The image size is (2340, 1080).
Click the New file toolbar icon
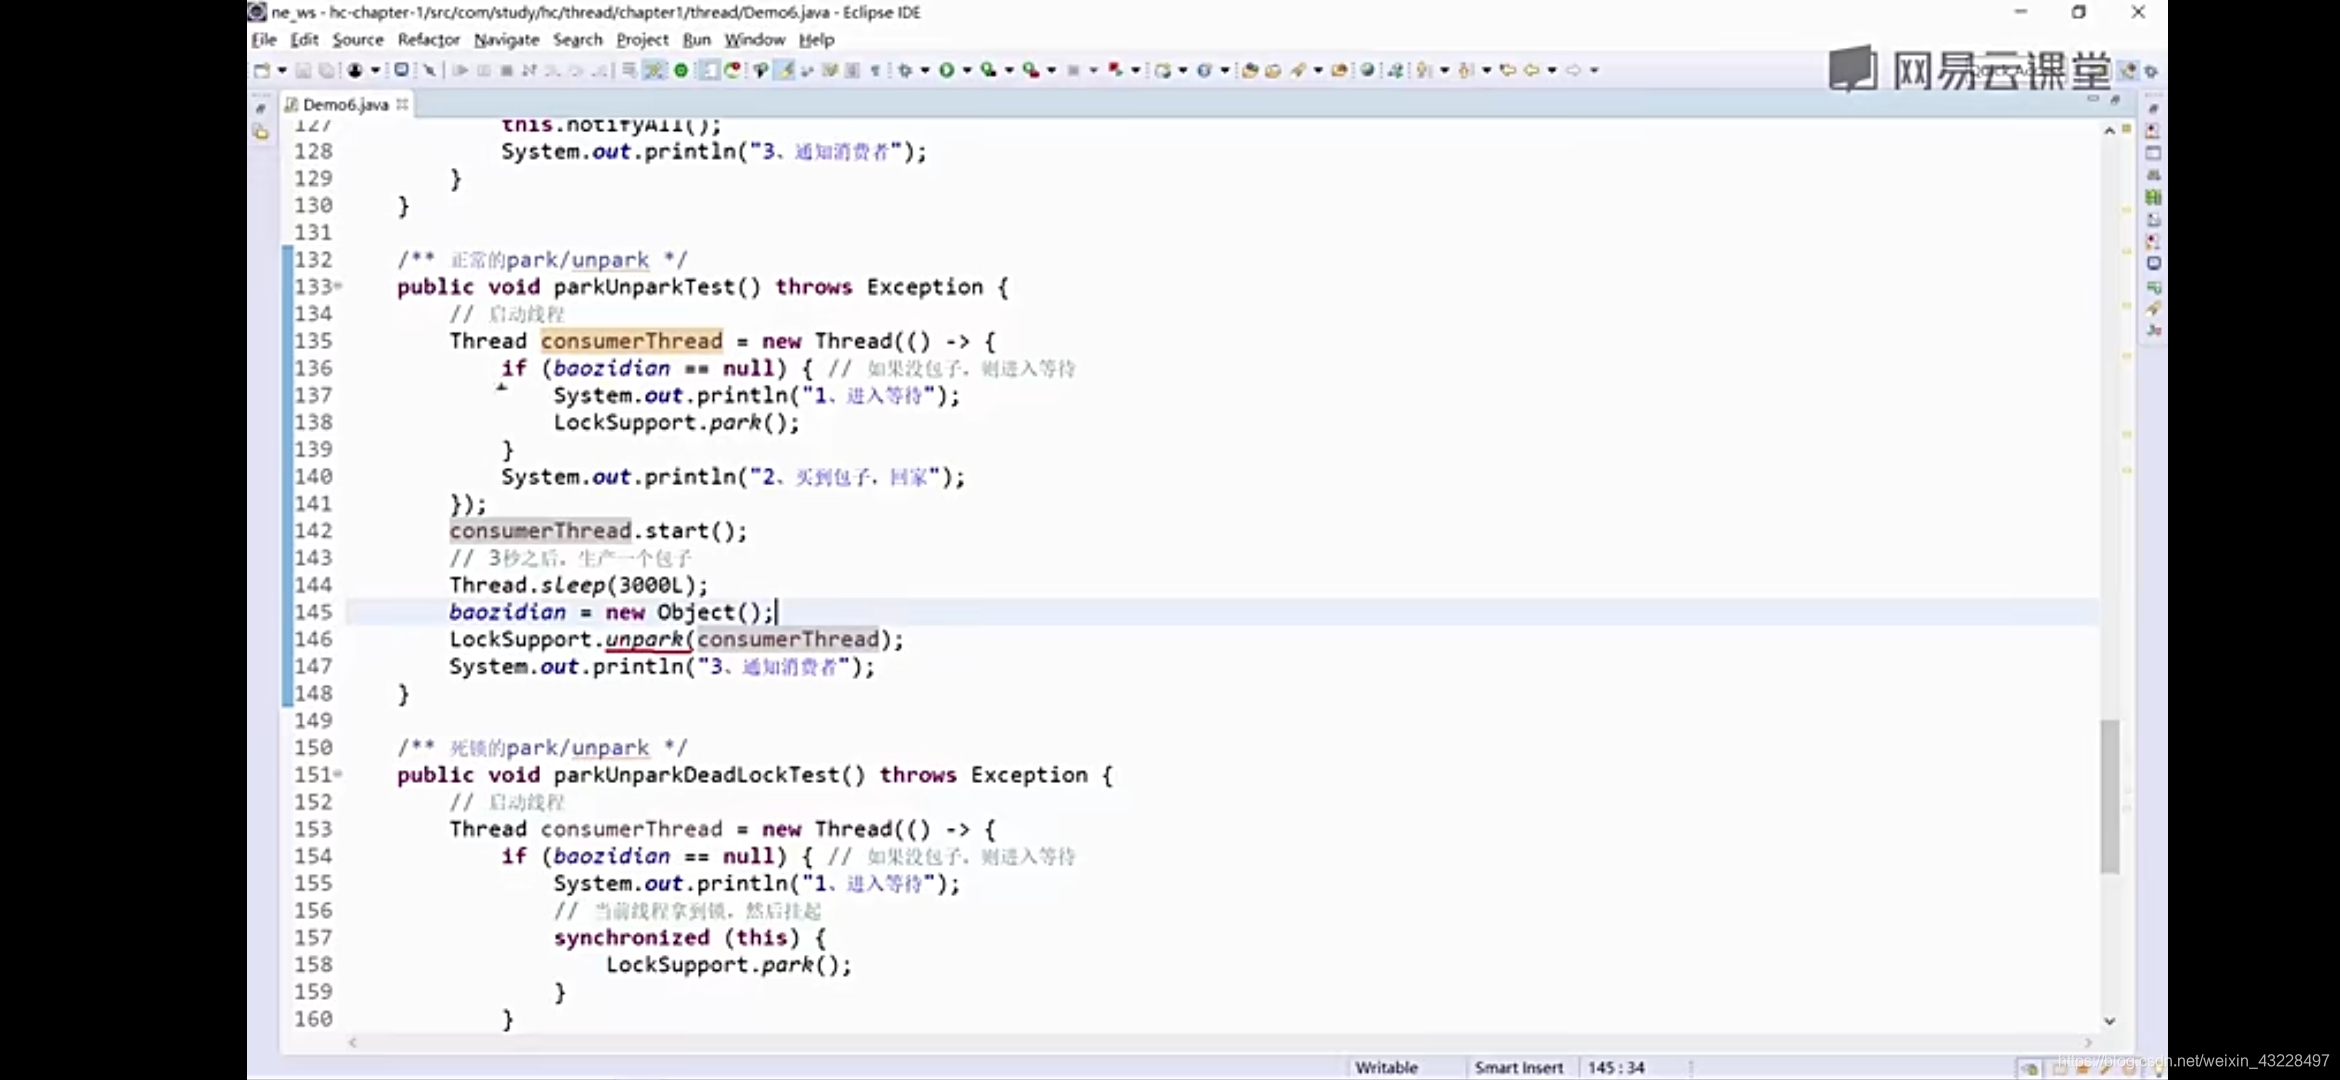coord(262,70)
